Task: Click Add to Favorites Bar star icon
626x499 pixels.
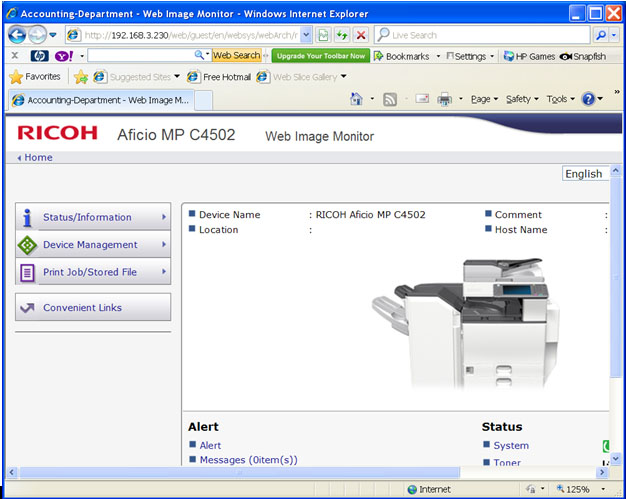Action: coord(81,77)
